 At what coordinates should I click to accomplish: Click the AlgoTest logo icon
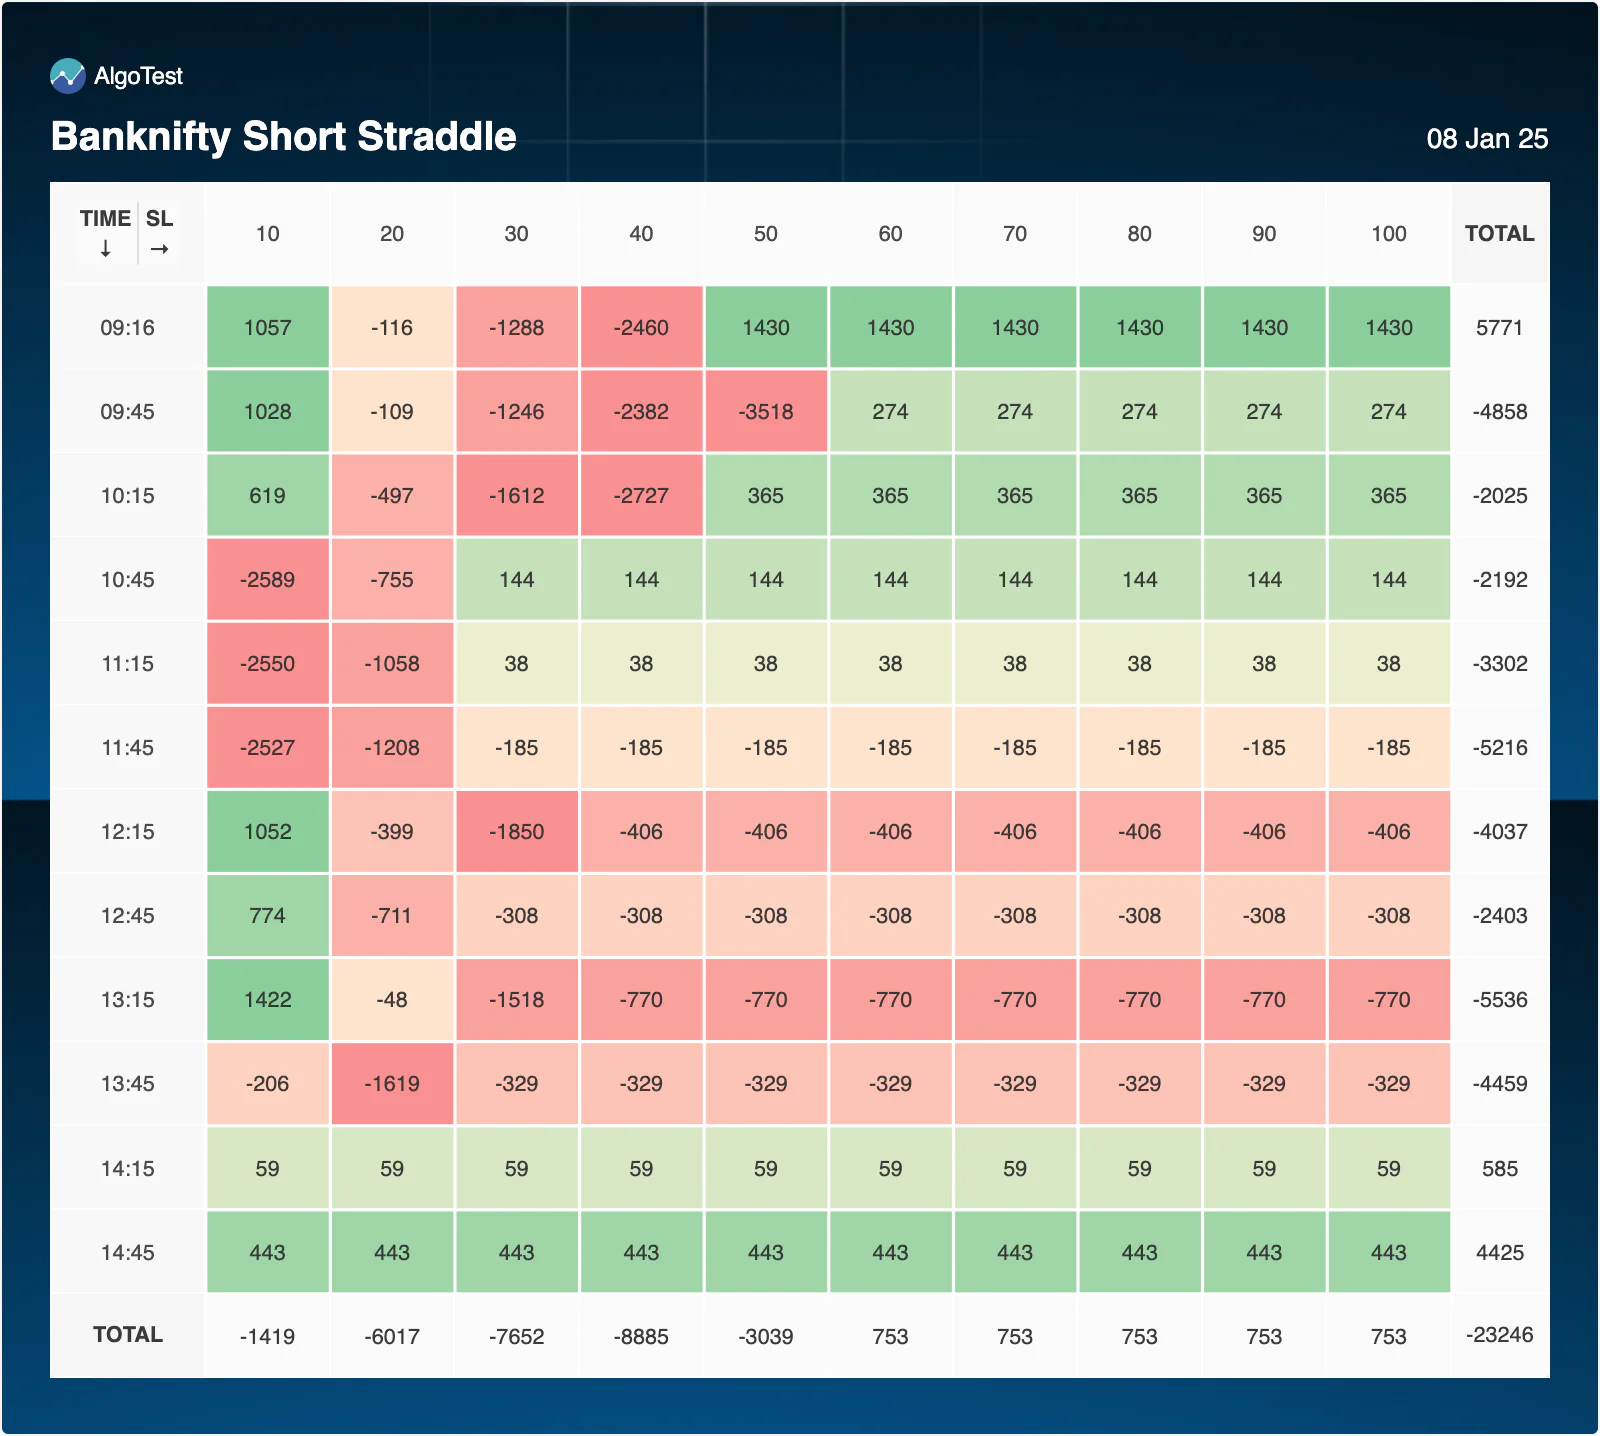(68, 76)
